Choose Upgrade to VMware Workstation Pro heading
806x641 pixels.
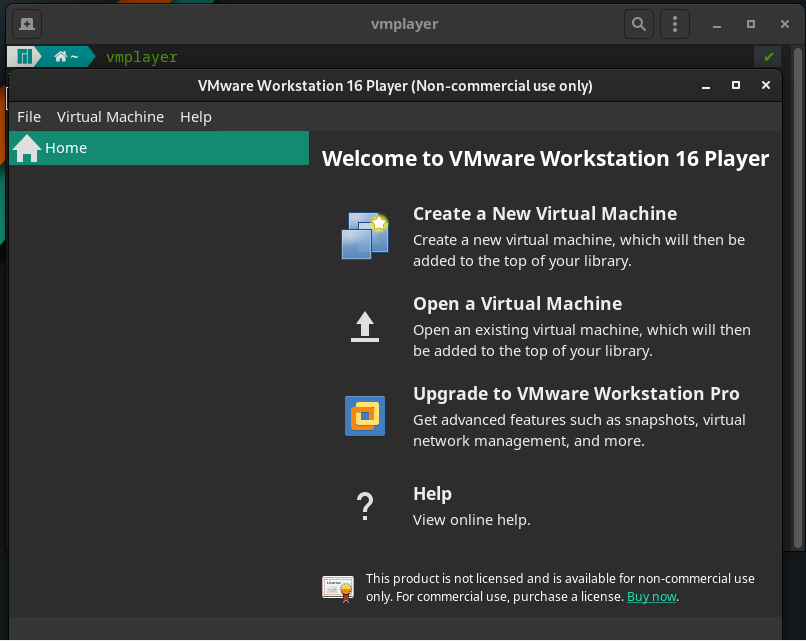[576, 394]
